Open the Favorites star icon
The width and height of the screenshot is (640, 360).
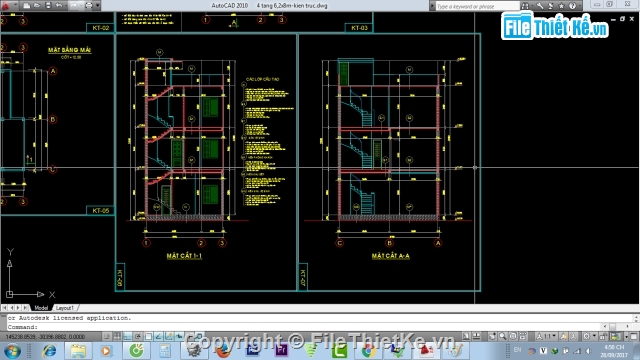tap(561, 6)
